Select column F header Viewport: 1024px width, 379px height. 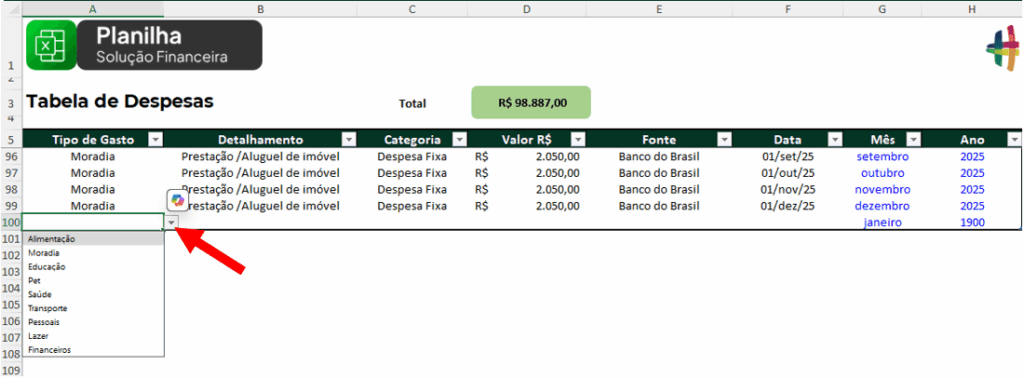(788, 9)
